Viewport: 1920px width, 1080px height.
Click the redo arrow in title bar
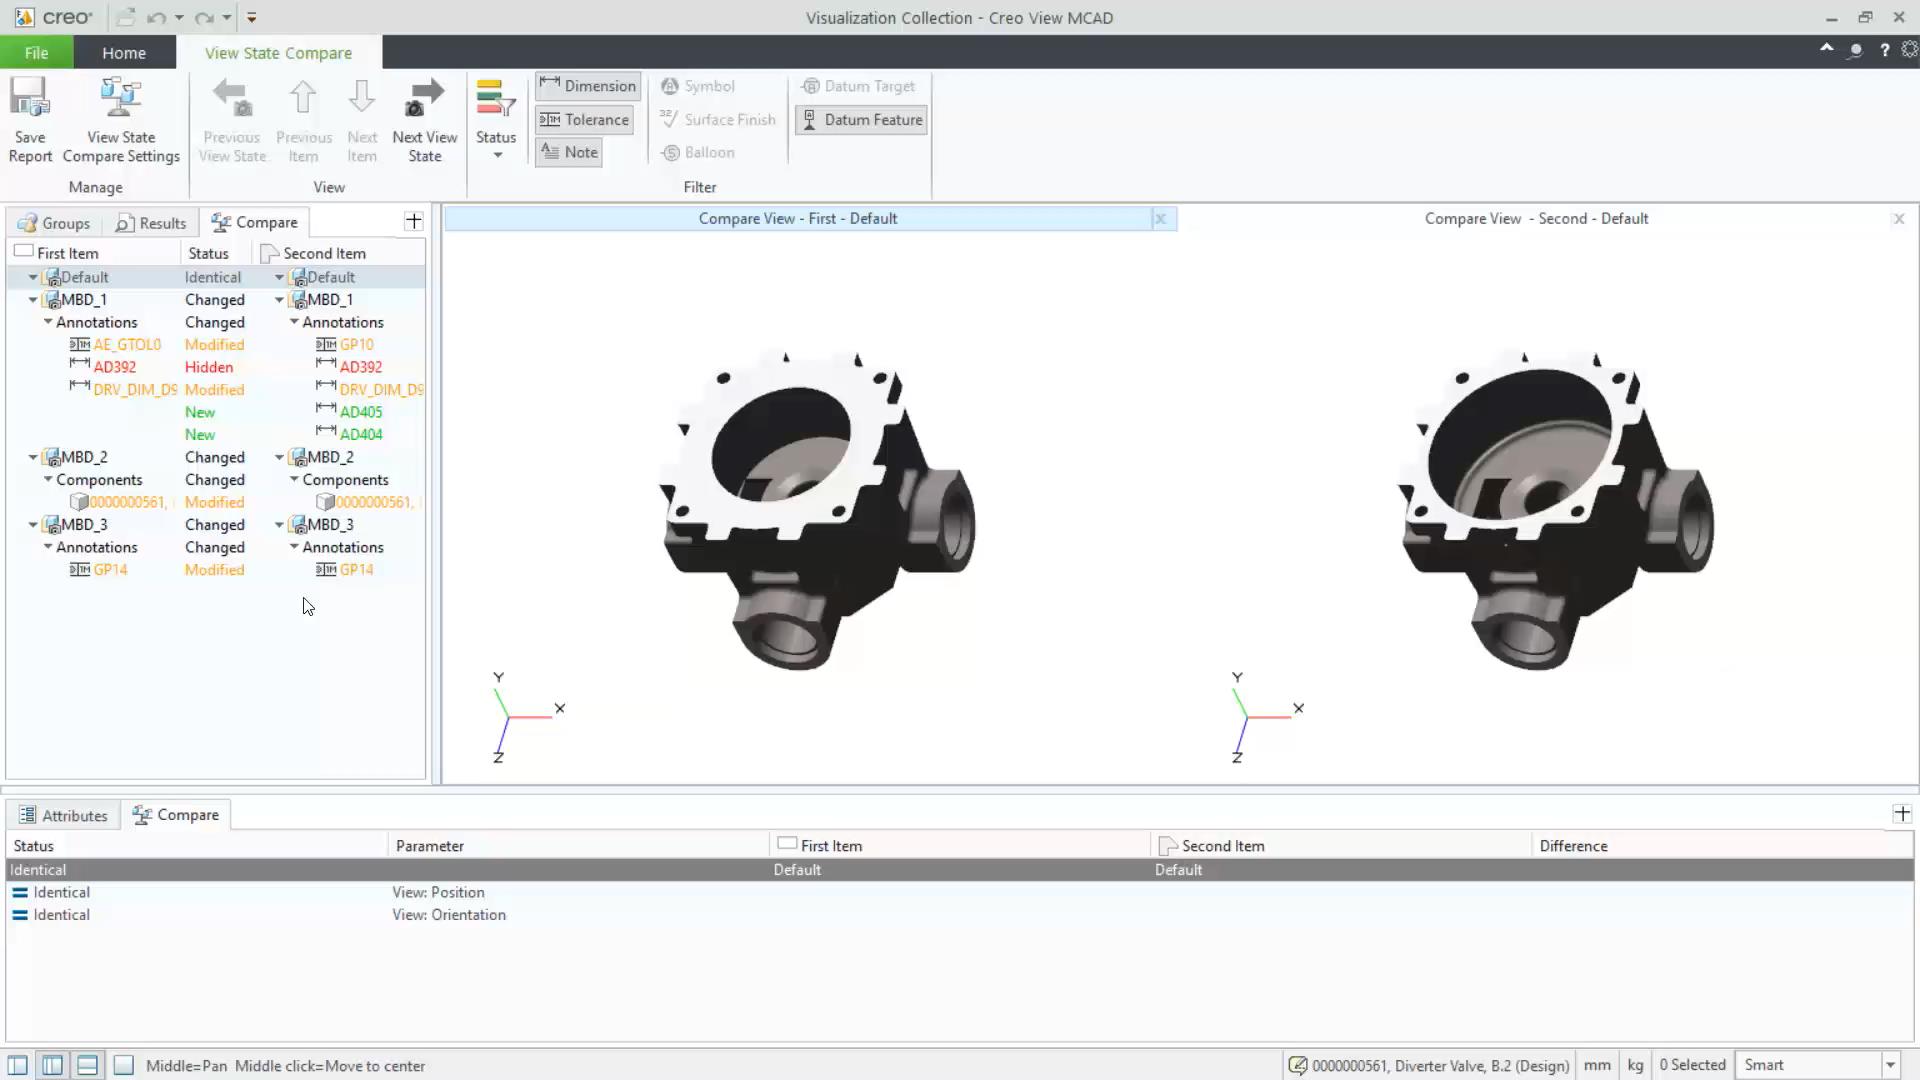[204, 18]
